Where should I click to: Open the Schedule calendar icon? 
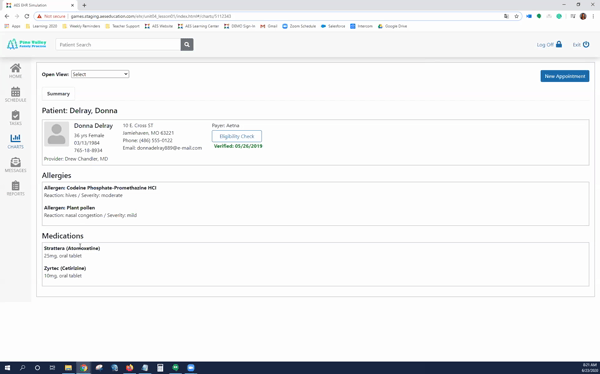tap(15, 92)
